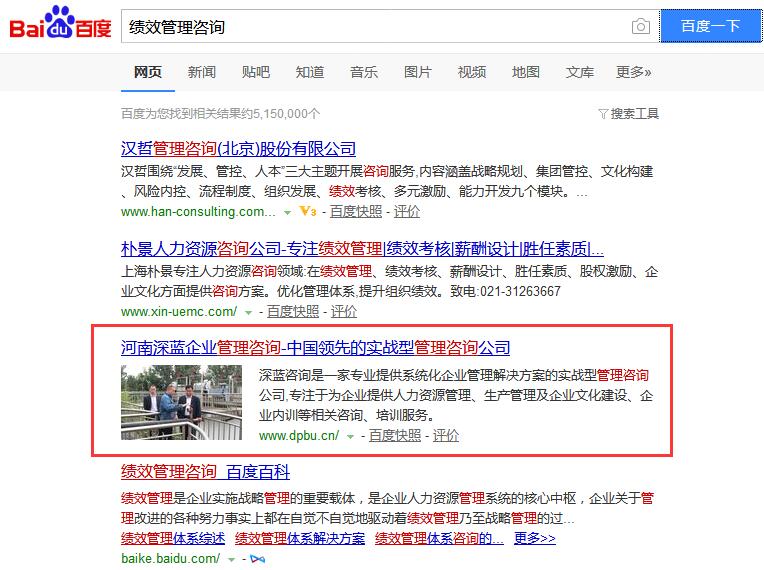The image size is (764, 570).
Task: Focus the search box containing 绩效管理咨询
Action: tap(375, 27)
